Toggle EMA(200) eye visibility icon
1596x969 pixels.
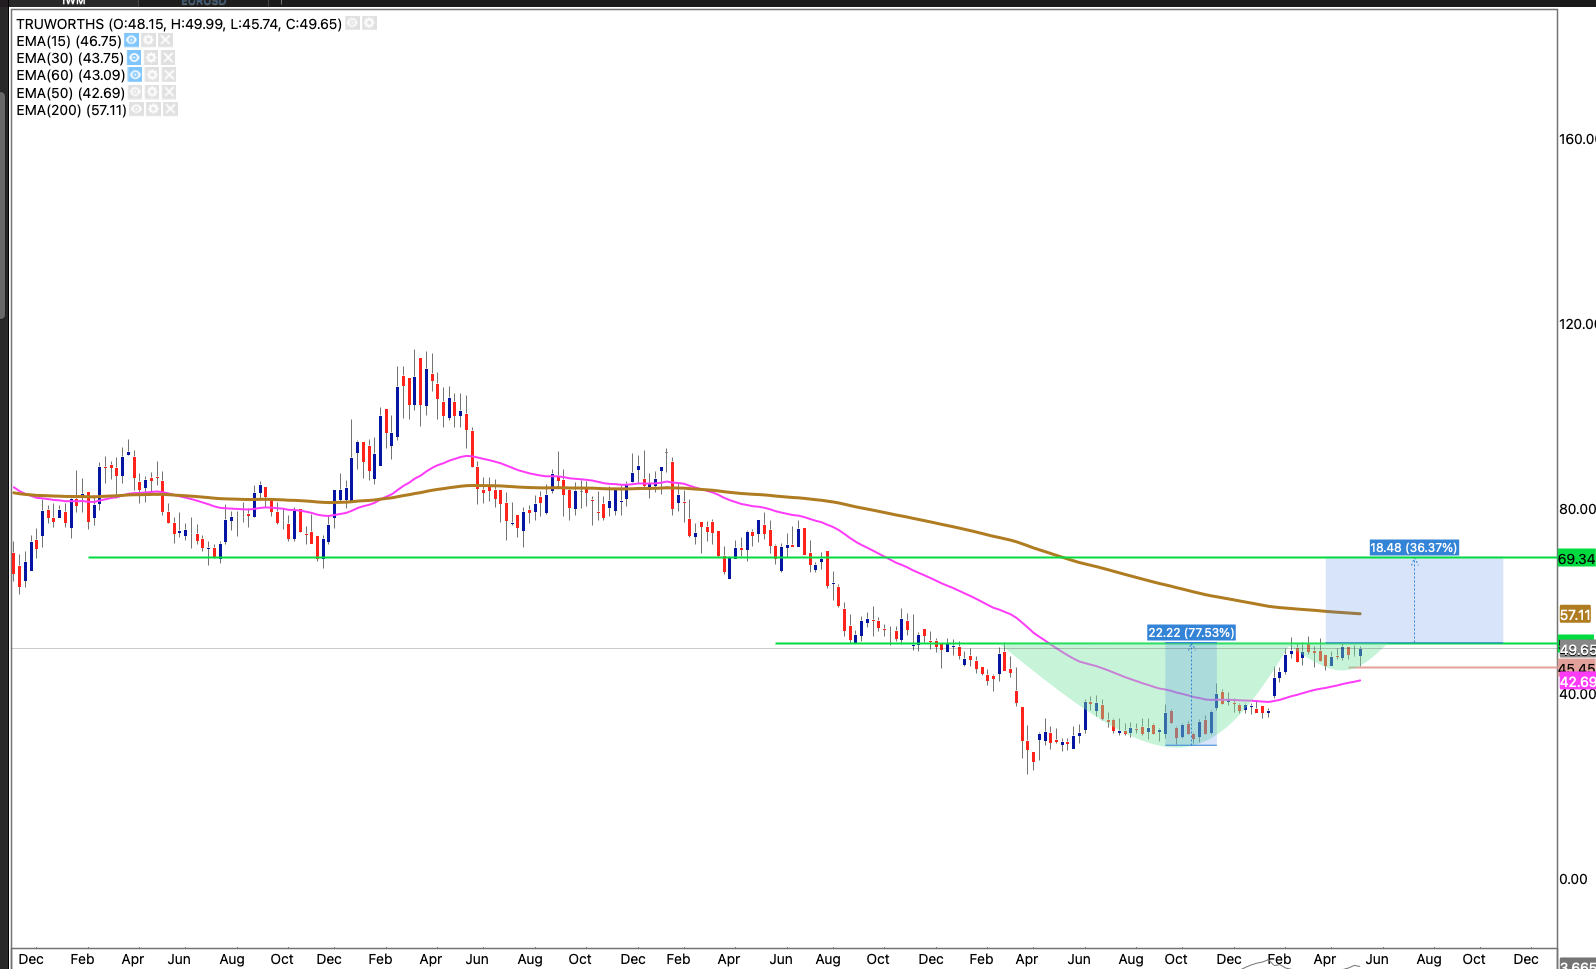137,110
